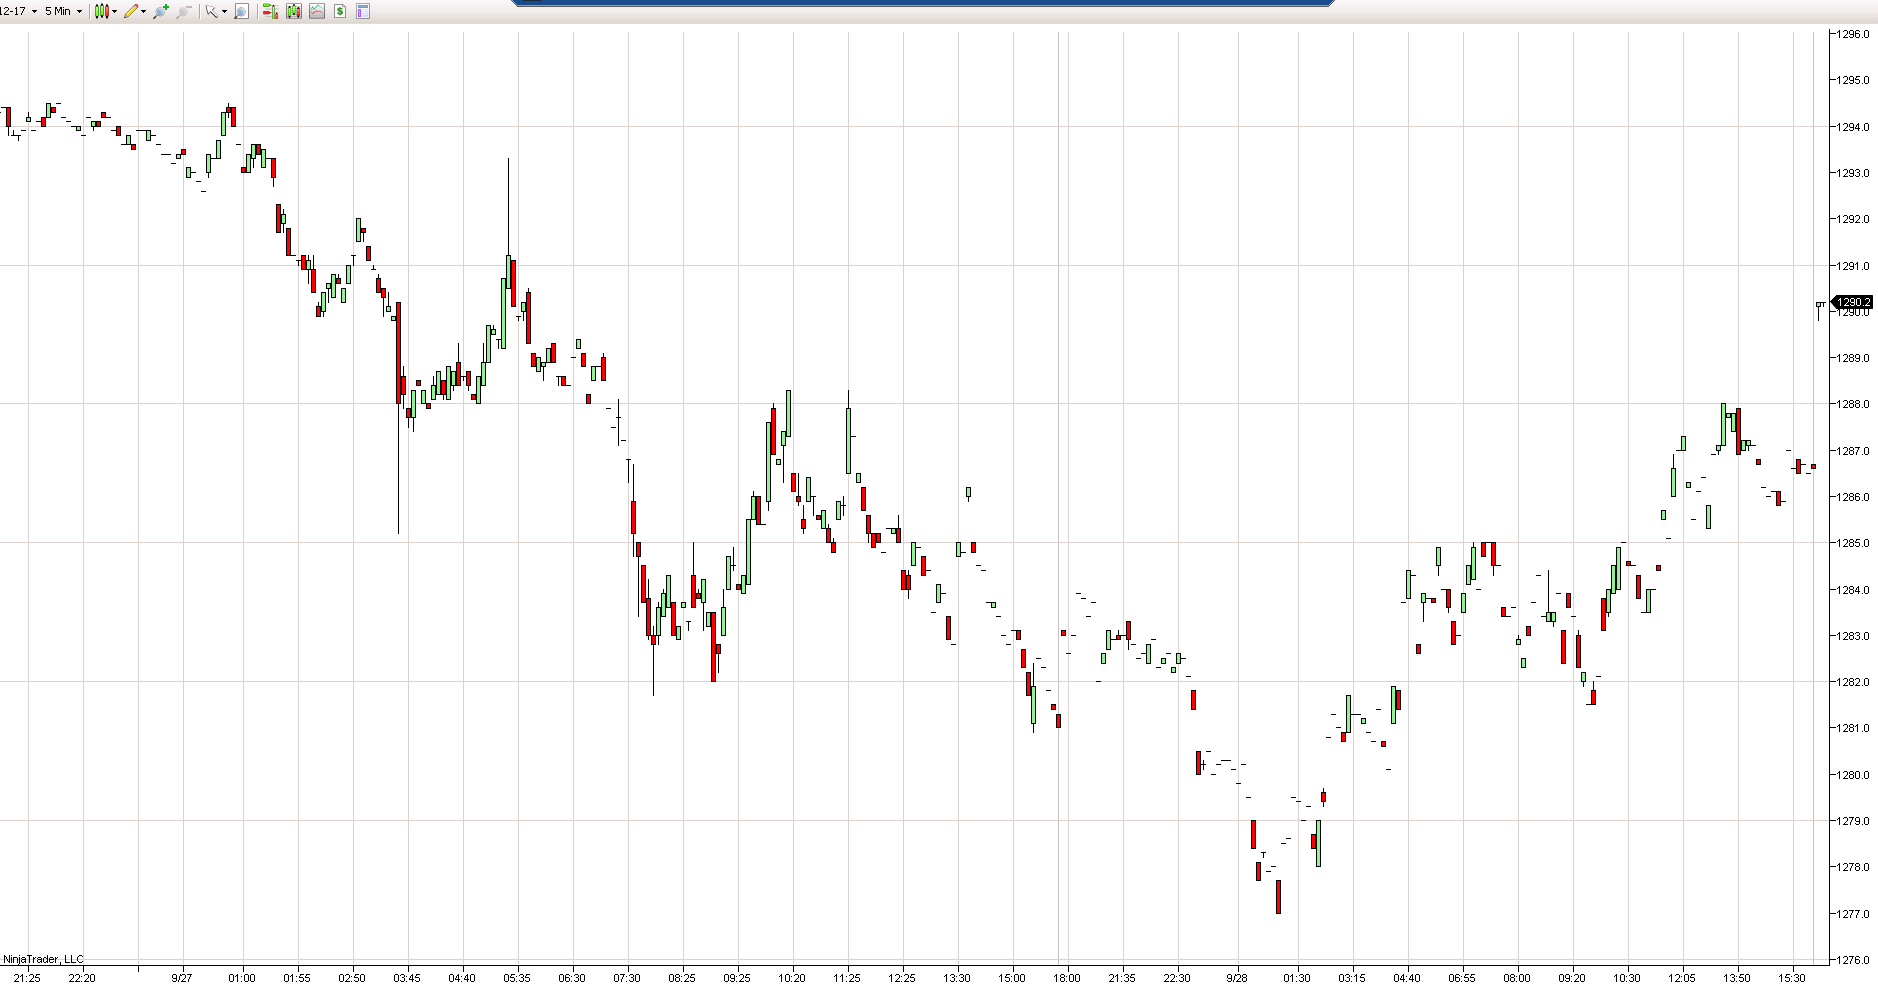
Task: Click the 13:30 time axis label
Action: (x=957, y=978)
